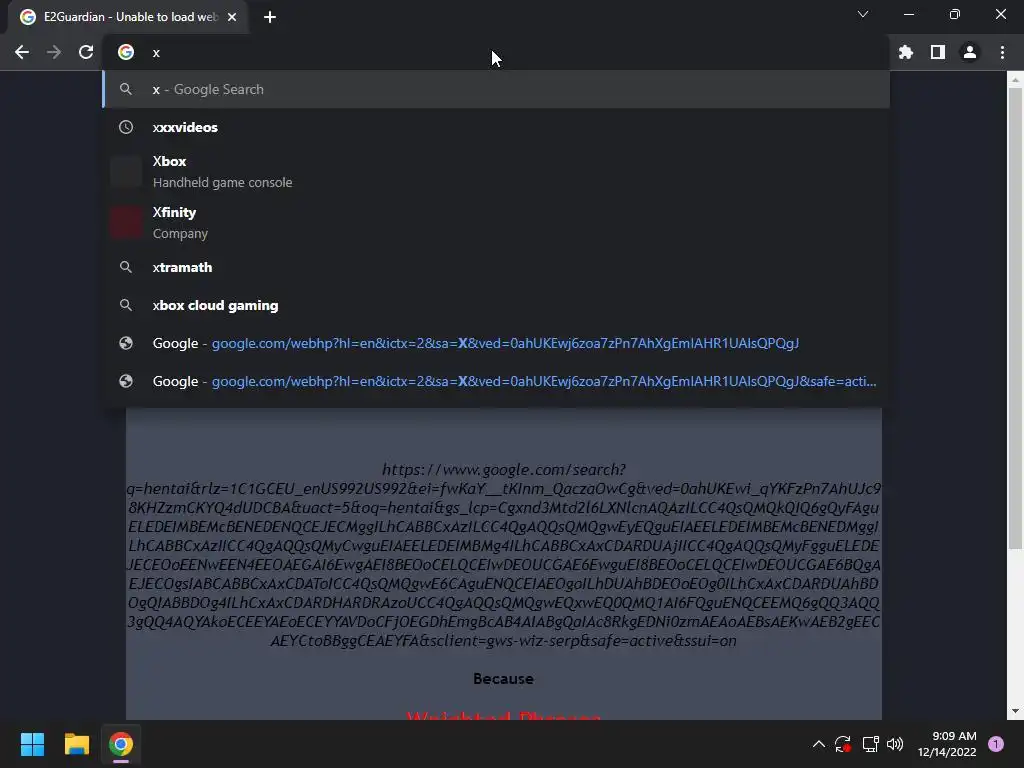The height and width of the screenshot is (768, 1024).
Task: Select the Xbox handheld game console suggestion
Action: 496,172
